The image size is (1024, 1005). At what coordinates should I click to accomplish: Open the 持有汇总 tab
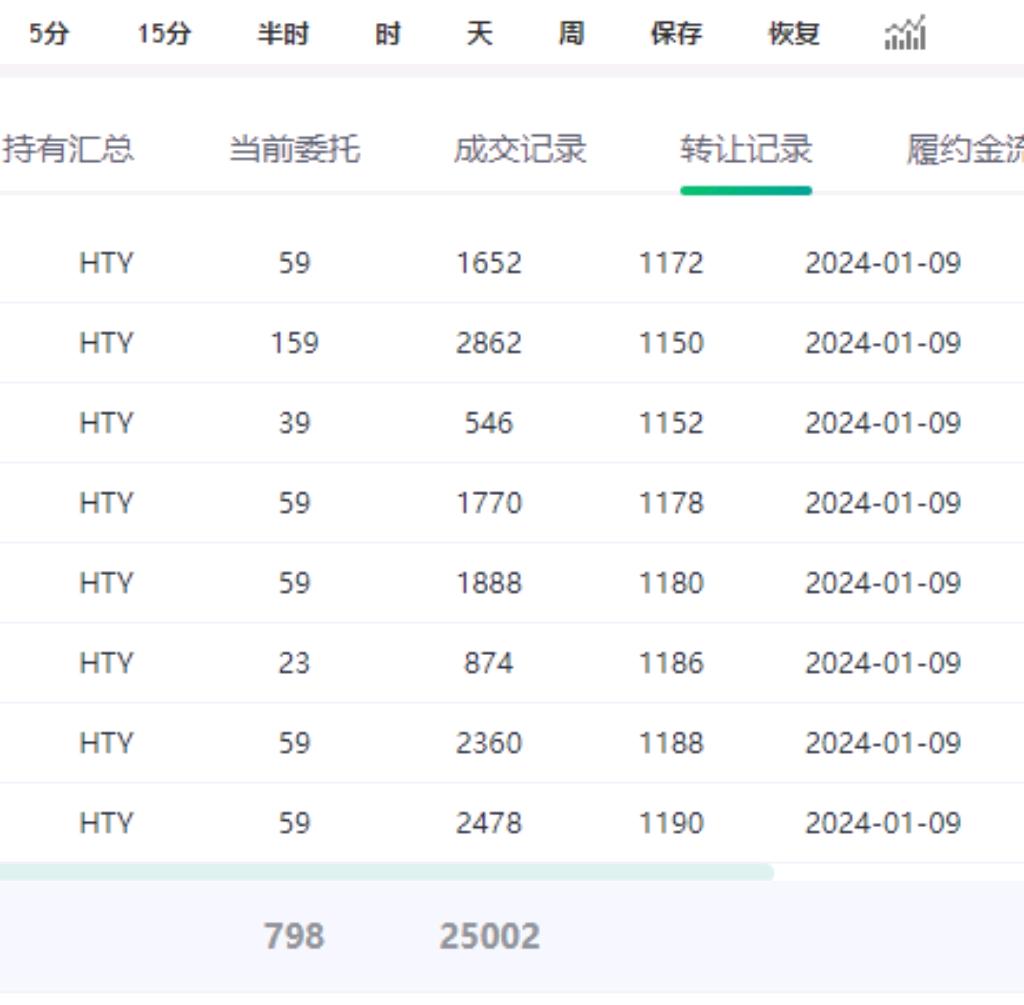tap(68, 150)
